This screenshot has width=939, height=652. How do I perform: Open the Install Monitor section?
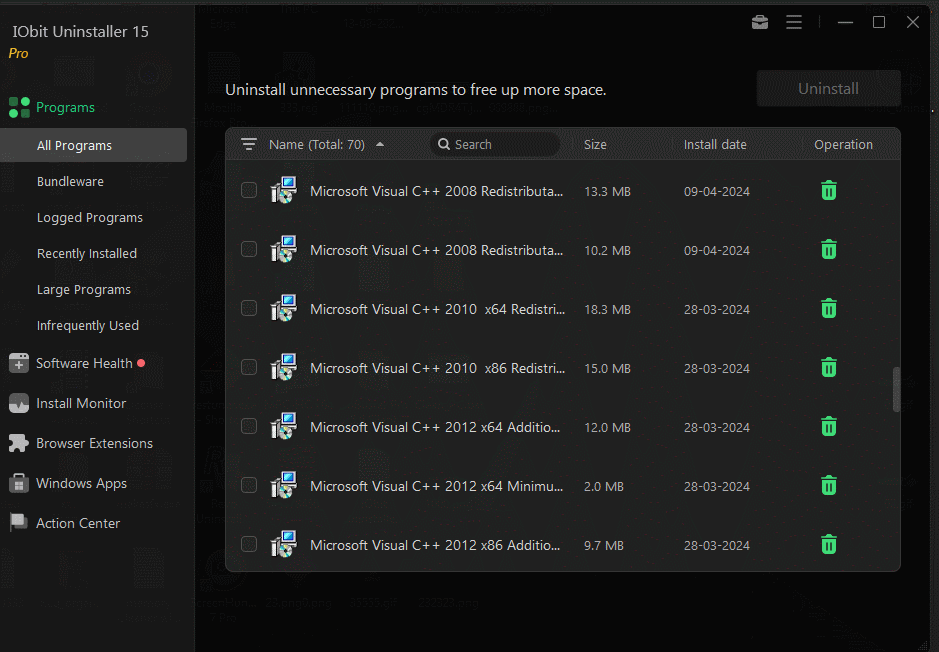(81, 403)
